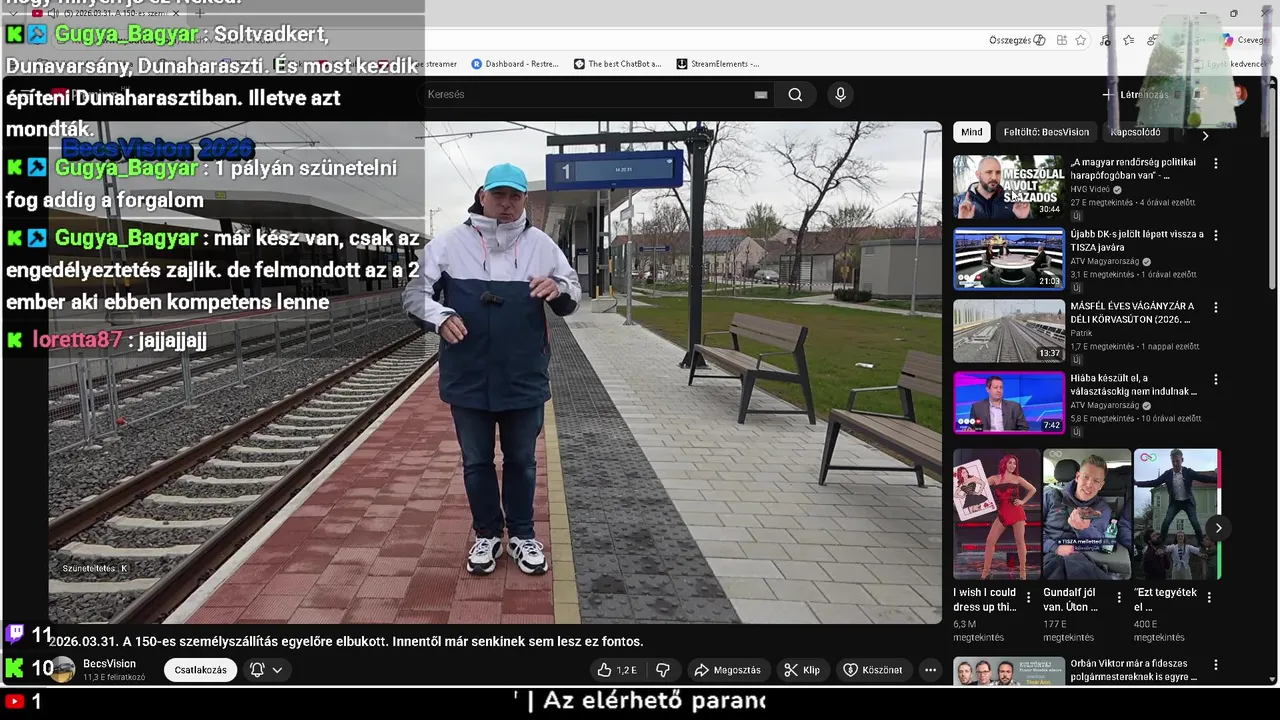
Task: Open the 'Ezt tegyétek el' Short
Action: 1177,514
